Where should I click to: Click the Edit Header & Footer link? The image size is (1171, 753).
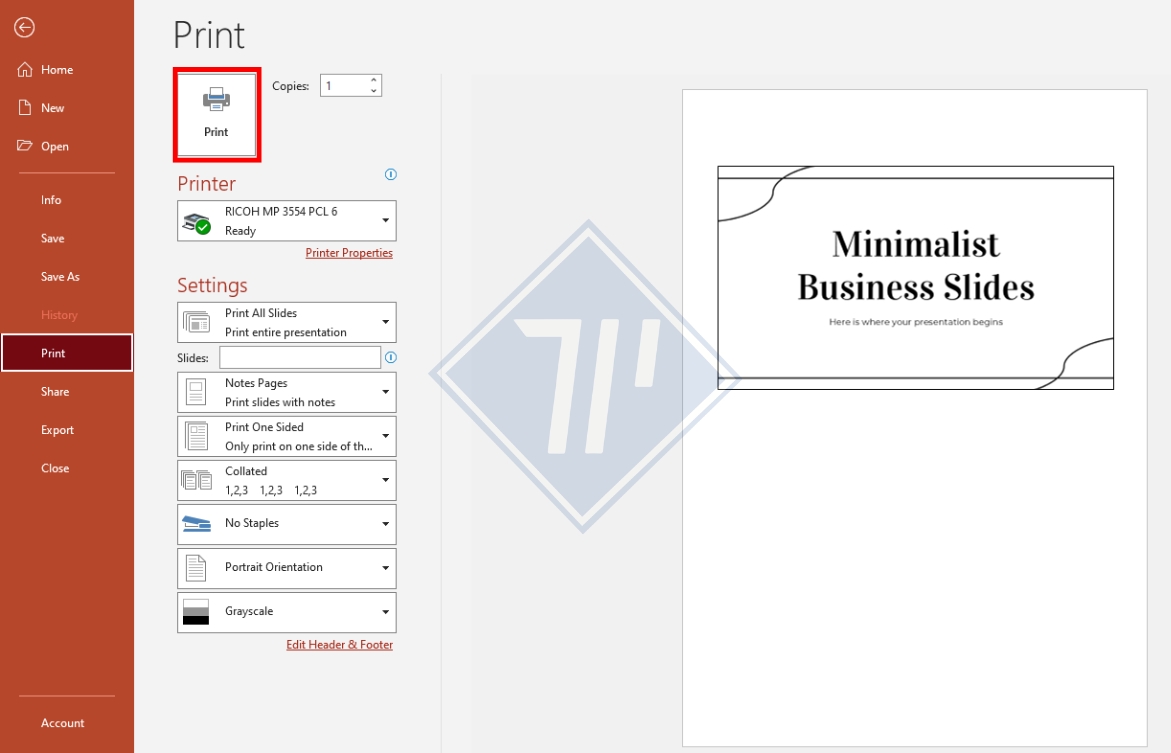point(339,645)
